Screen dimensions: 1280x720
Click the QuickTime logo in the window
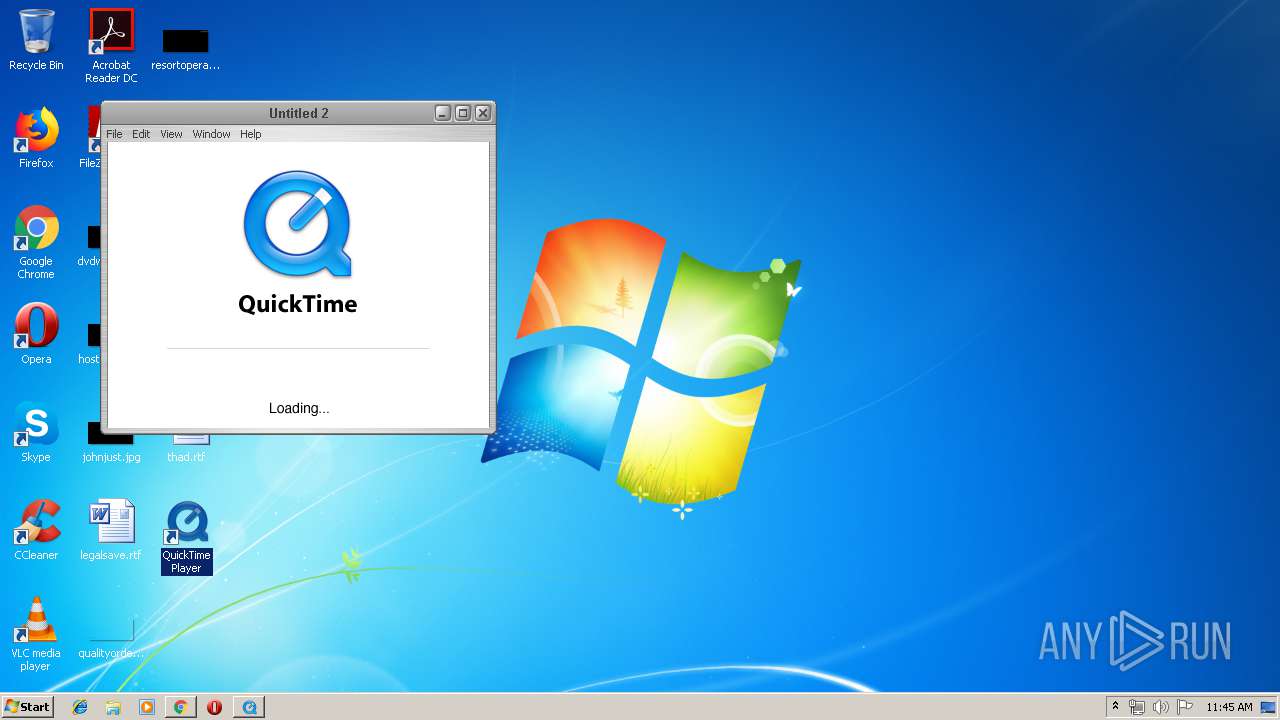[x=298, y=225]
